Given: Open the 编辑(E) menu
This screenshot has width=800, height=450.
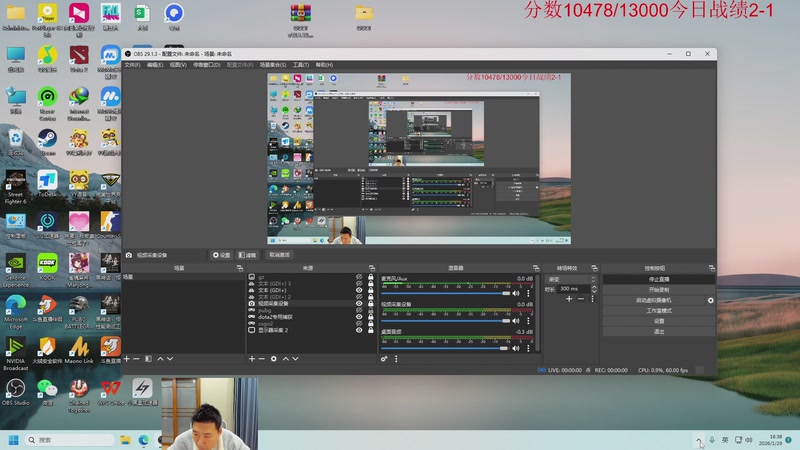Looking at the screenshot, I should click(x=155, y=65).
